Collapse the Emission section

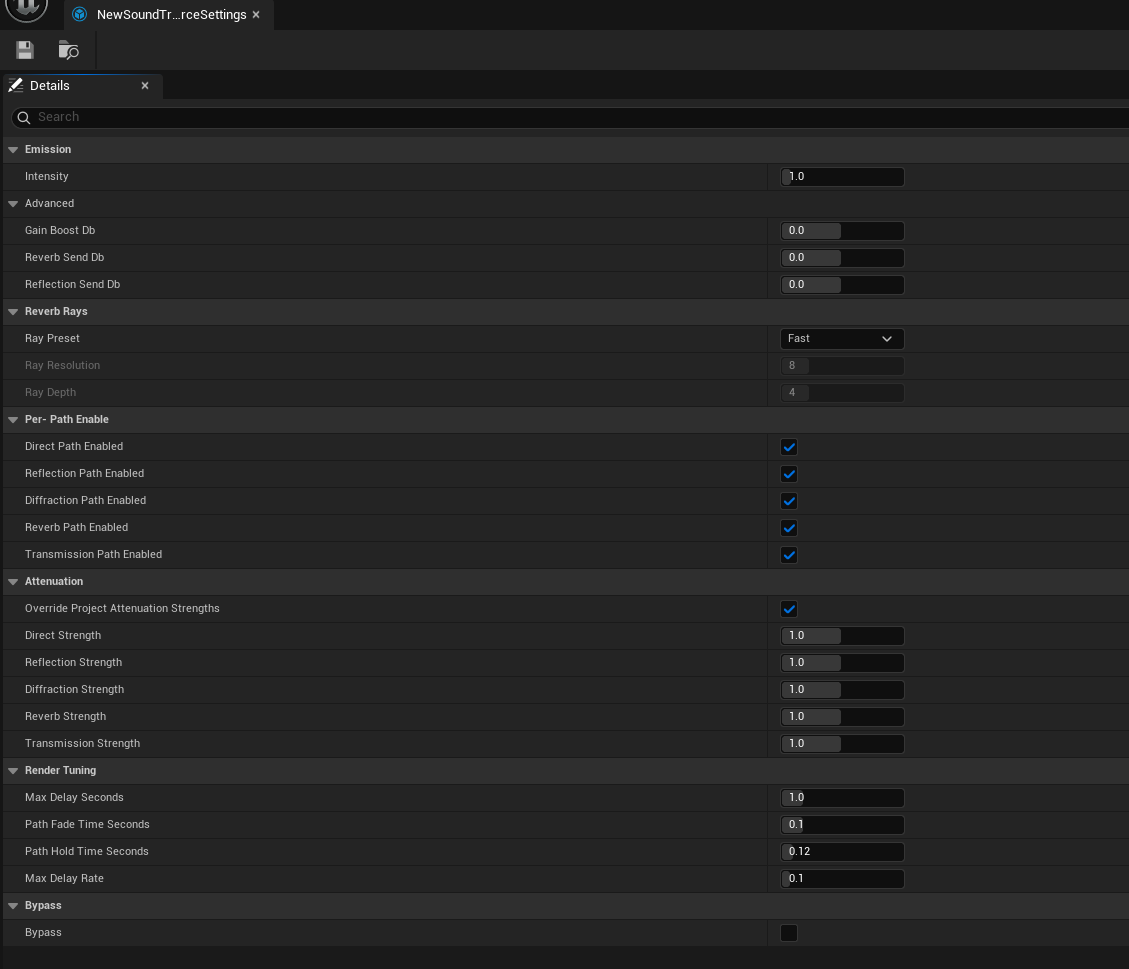(x=13, y=150)
